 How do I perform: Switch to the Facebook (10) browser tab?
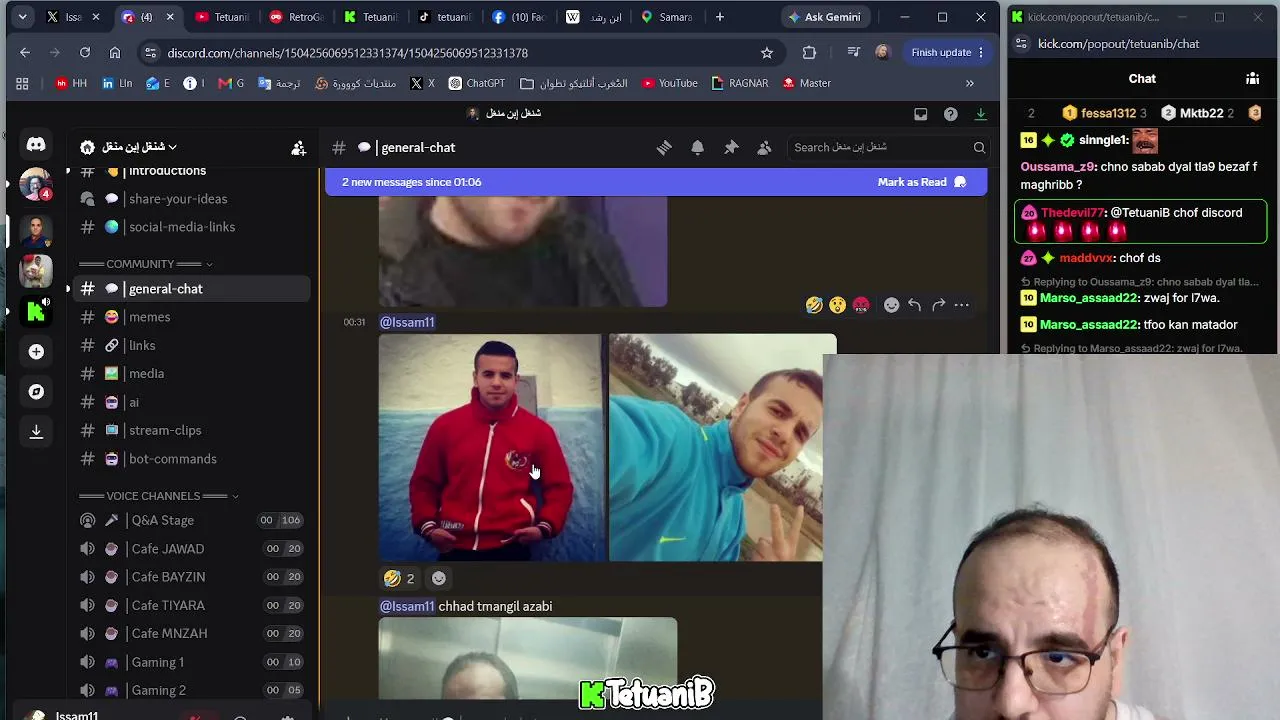point(518,17)
